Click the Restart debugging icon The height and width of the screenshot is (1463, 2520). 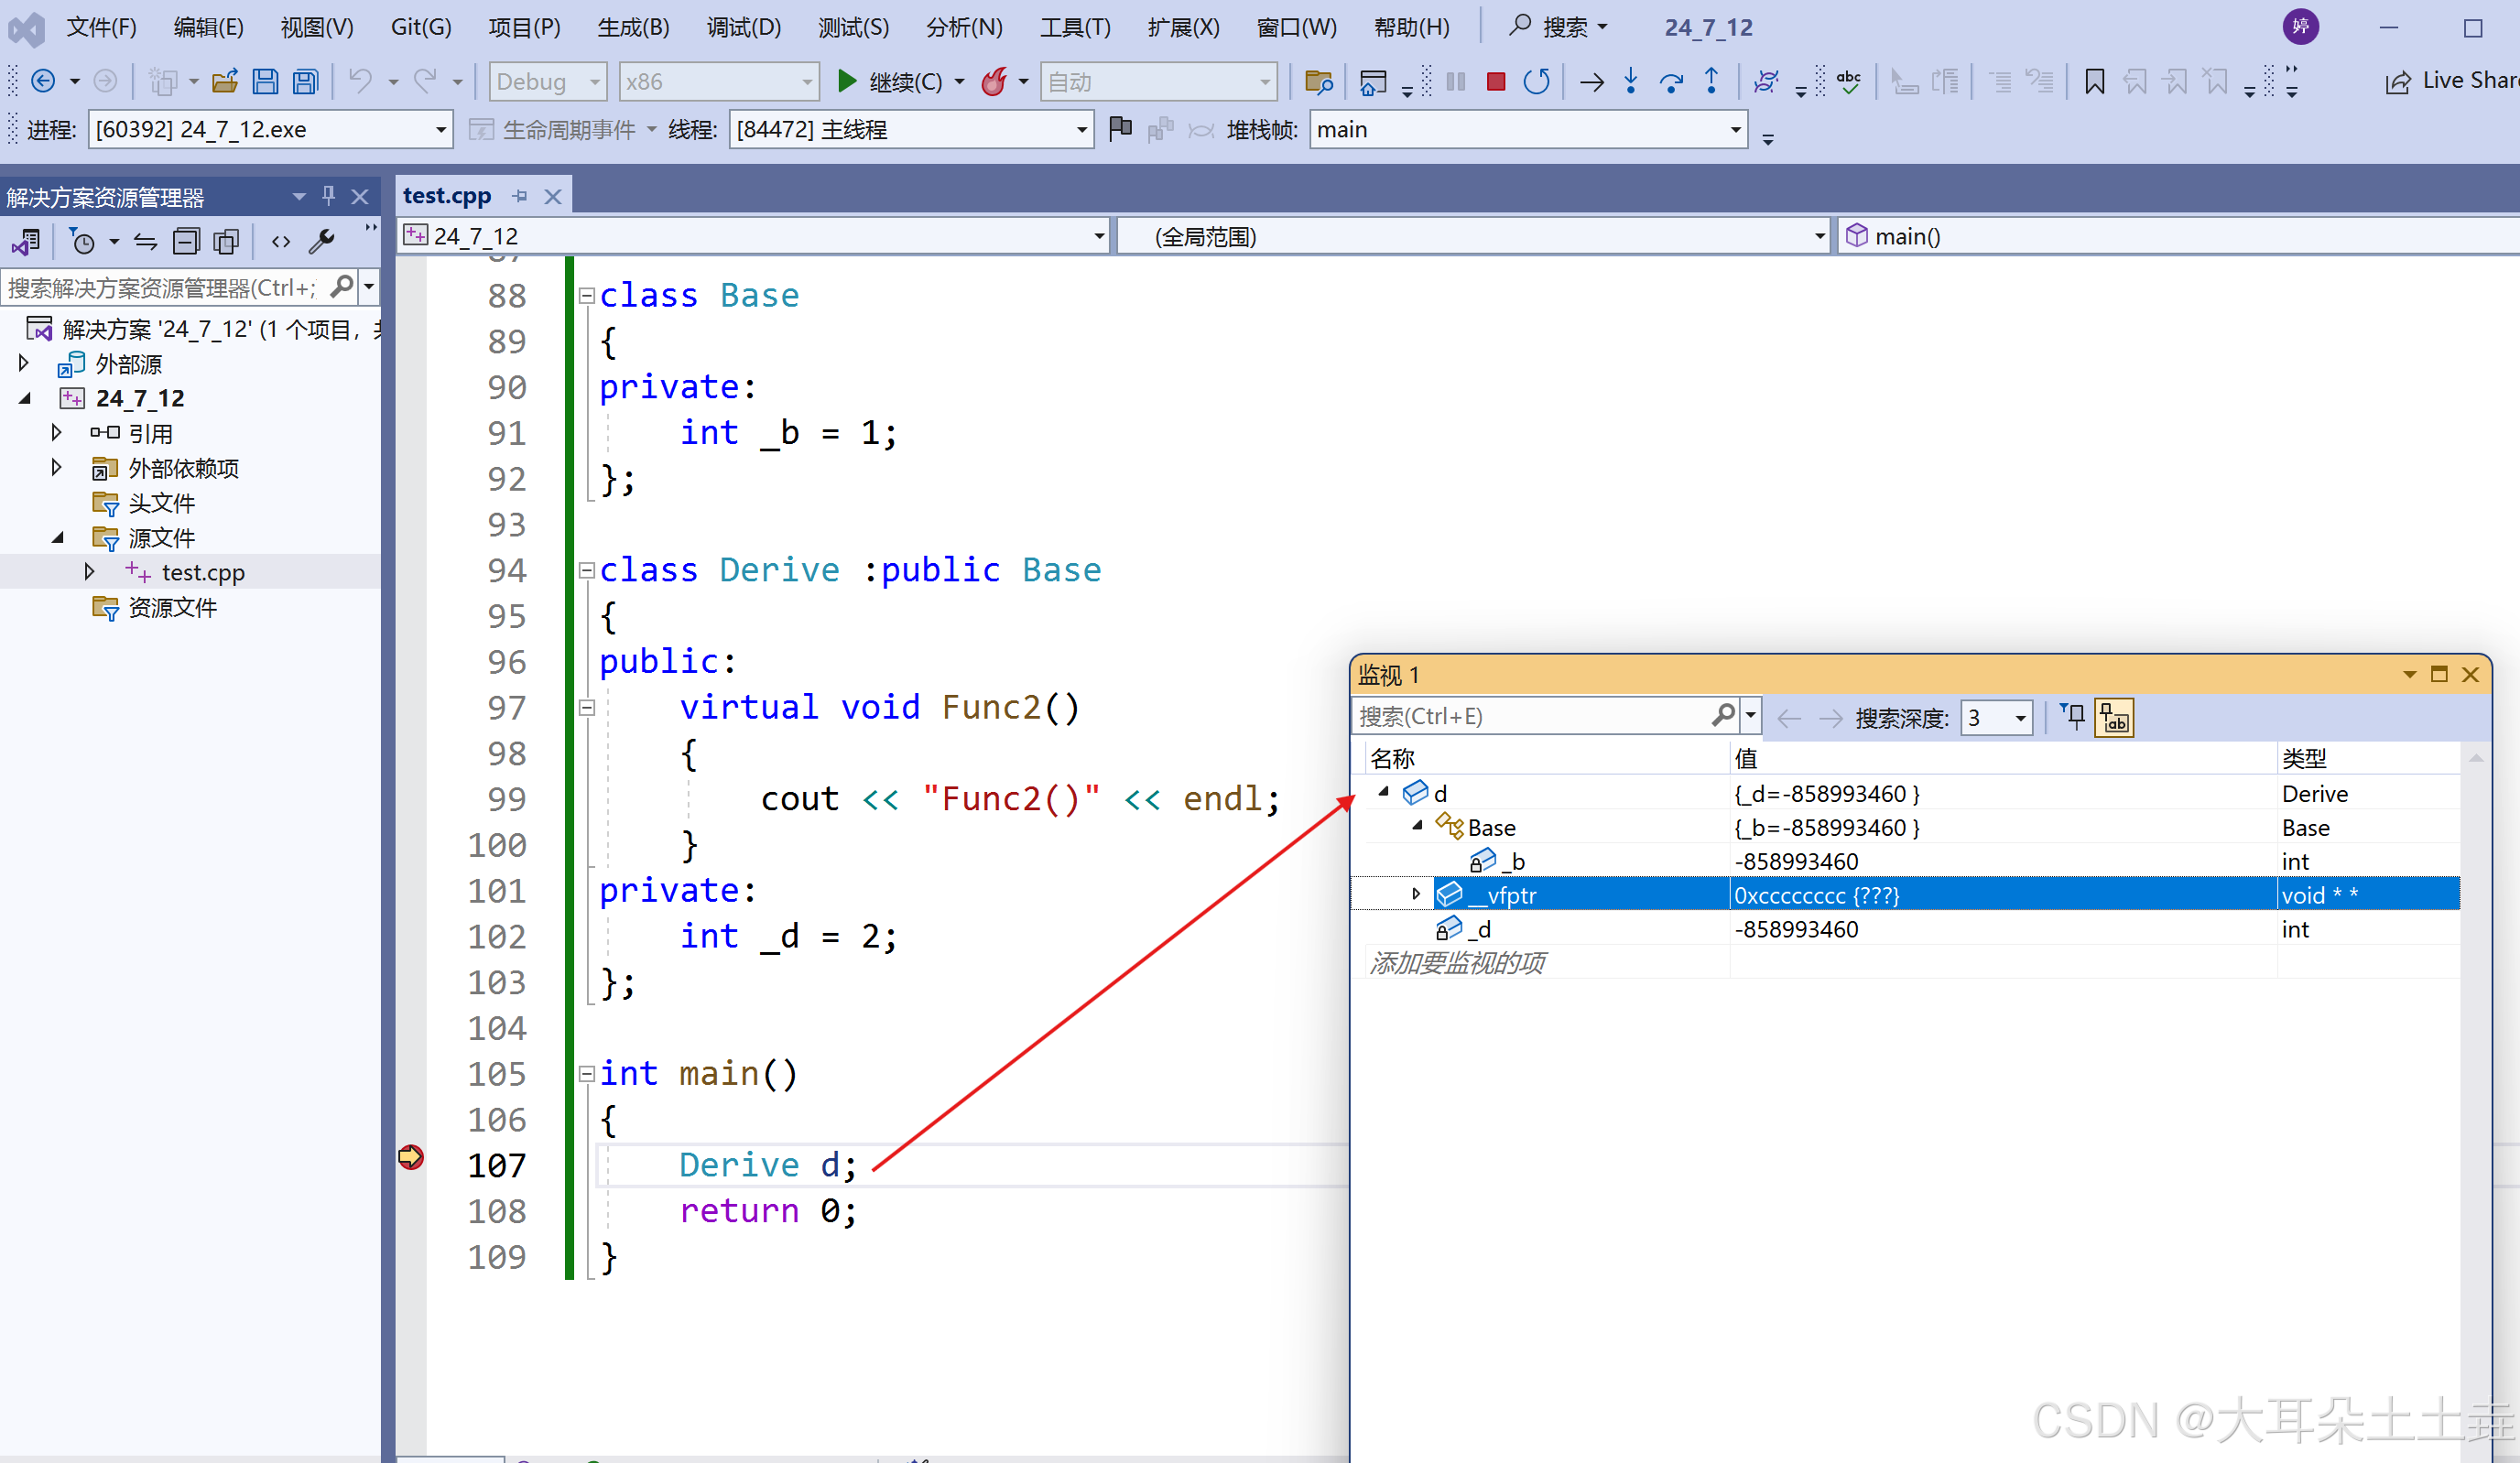tap(1537, 82)
